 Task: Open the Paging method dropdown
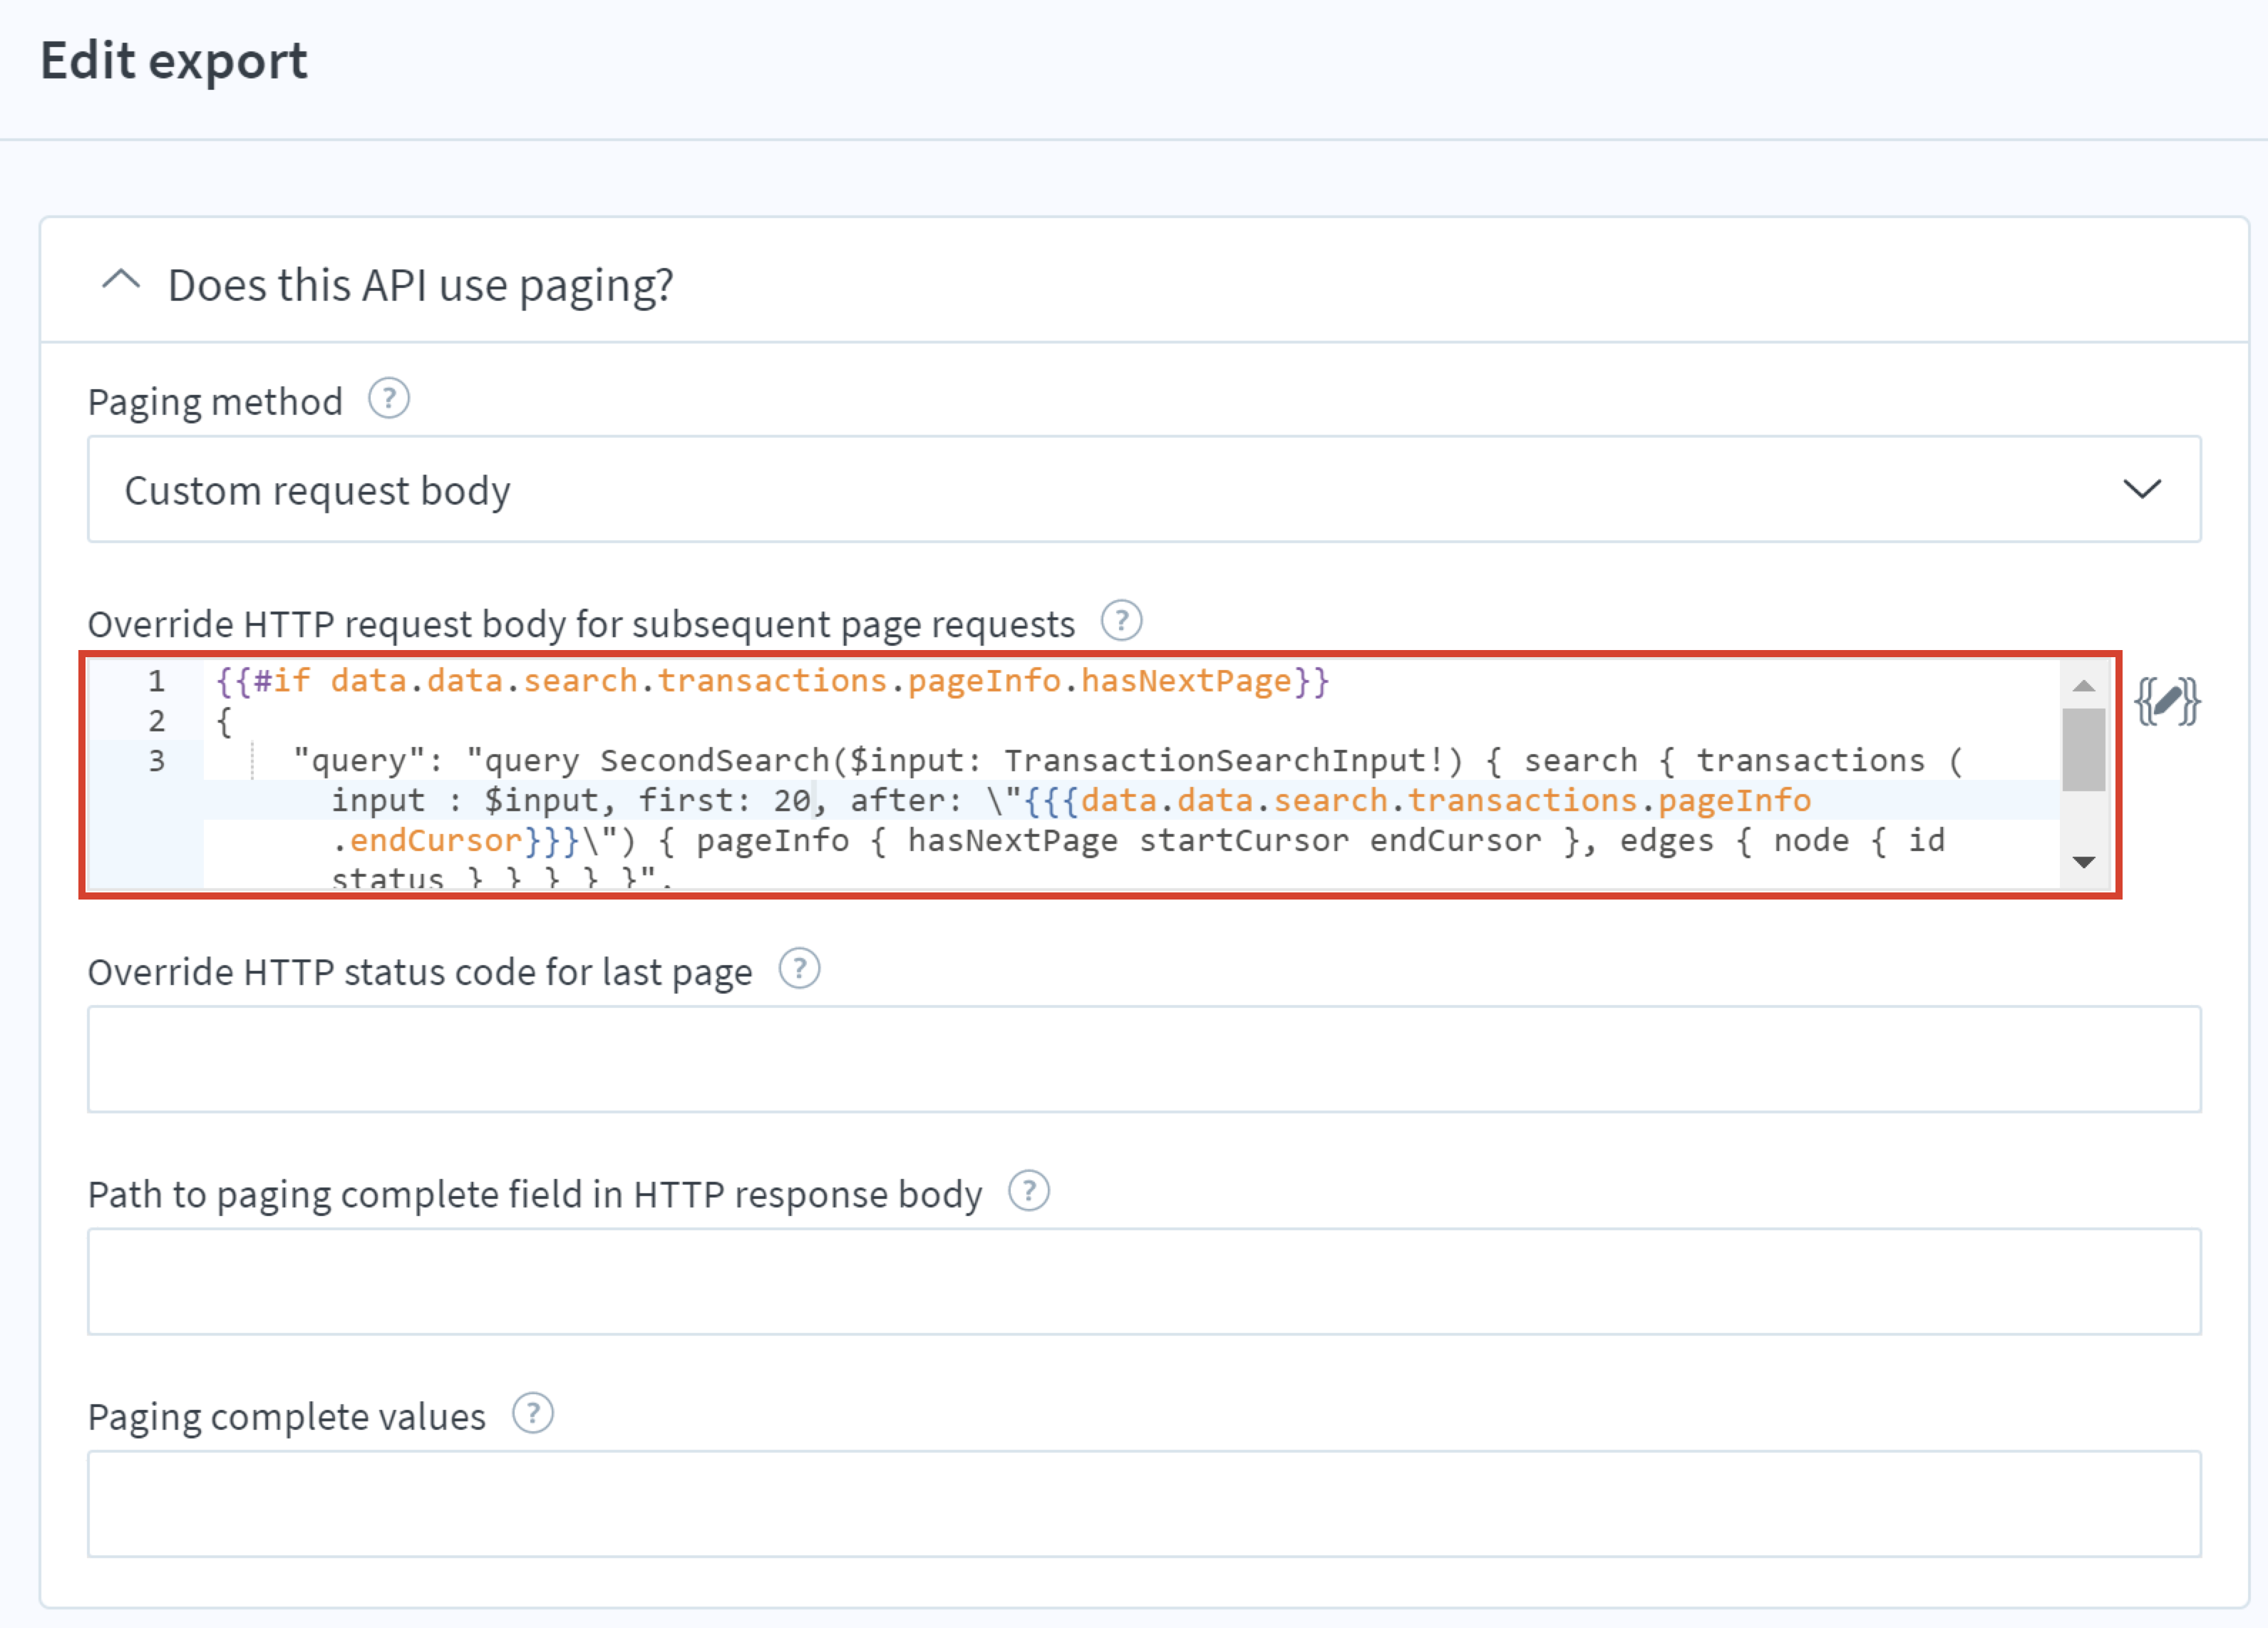pos(1144,490)
